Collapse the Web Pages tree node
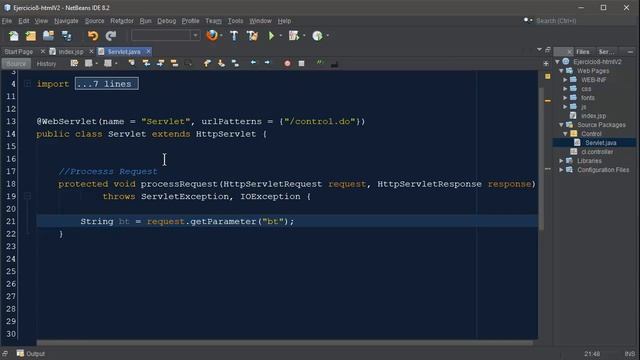 (x=562, y=71)
